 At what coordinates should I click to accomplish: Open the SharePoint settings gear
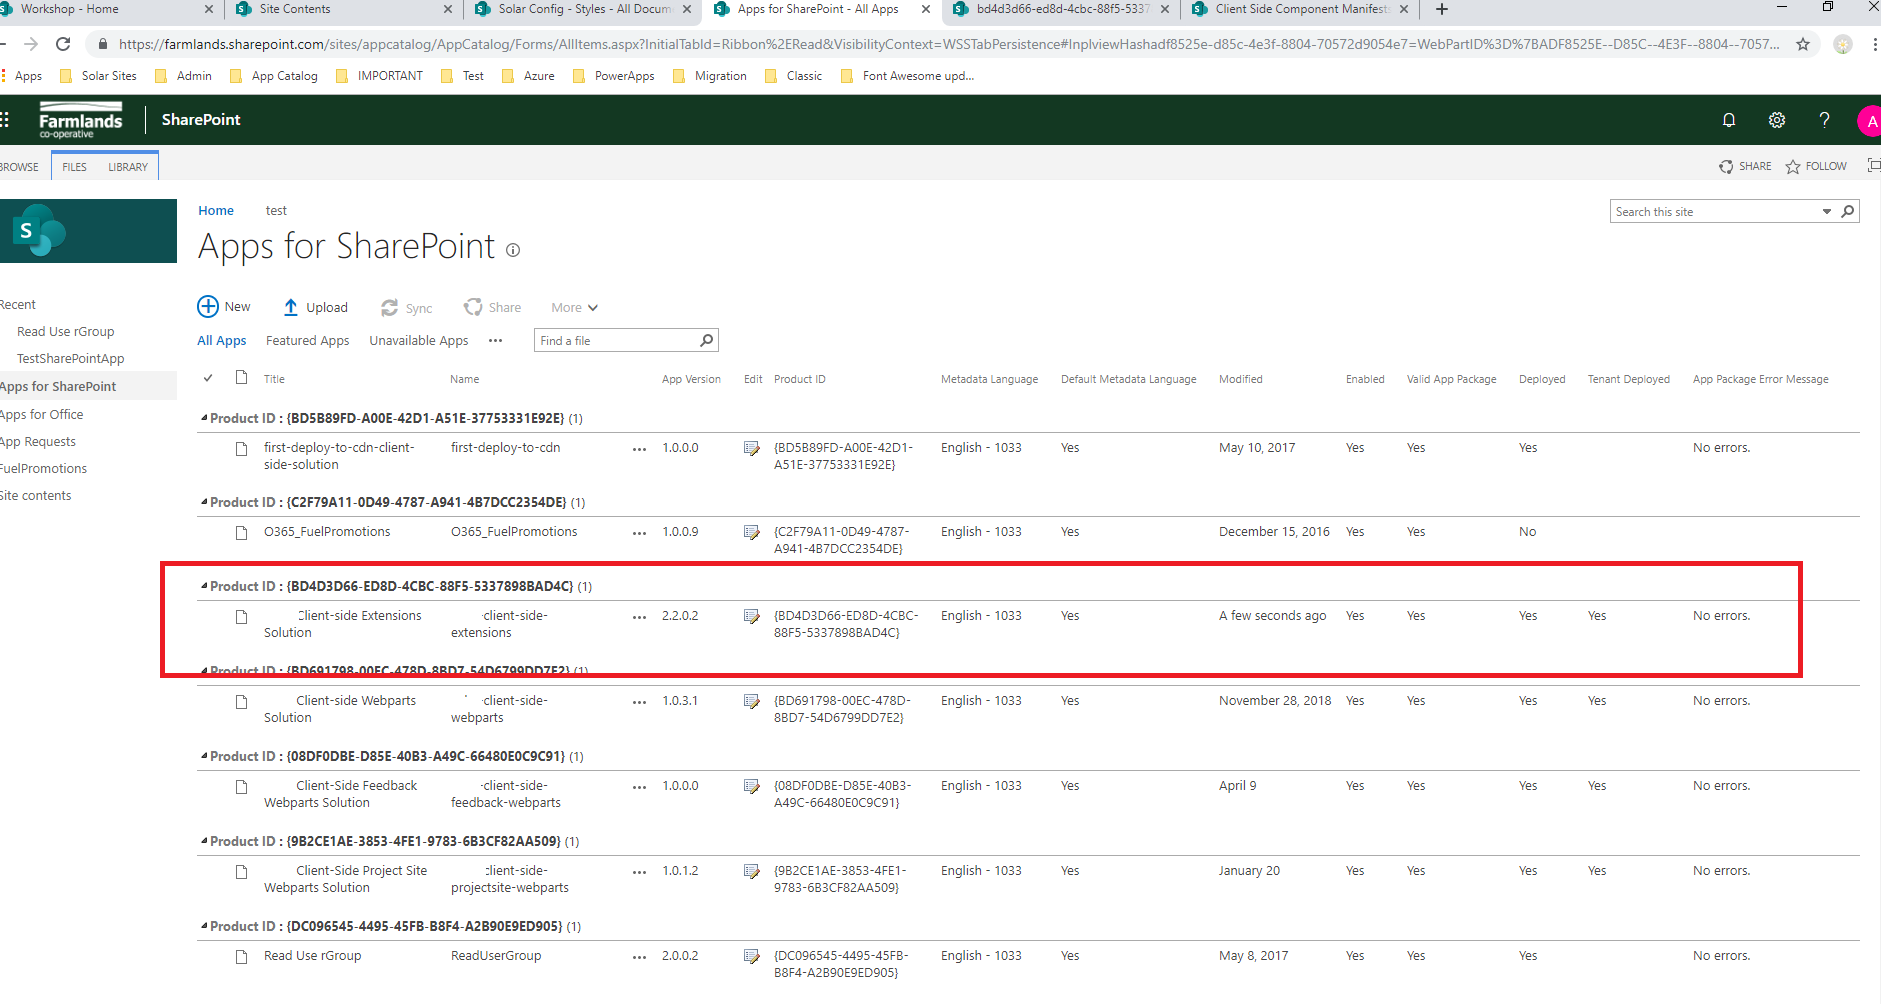click(x=1777, y=120)
